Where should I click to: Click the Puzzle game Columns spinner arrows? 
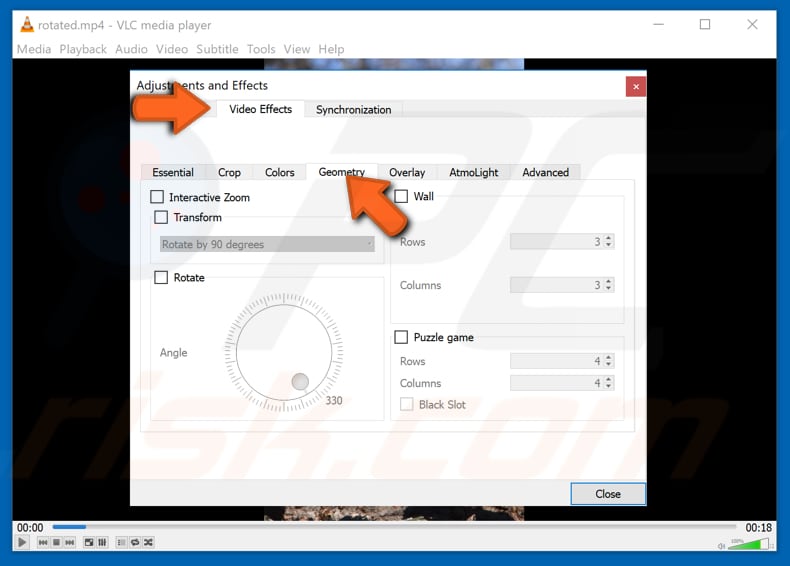[609, 383]
